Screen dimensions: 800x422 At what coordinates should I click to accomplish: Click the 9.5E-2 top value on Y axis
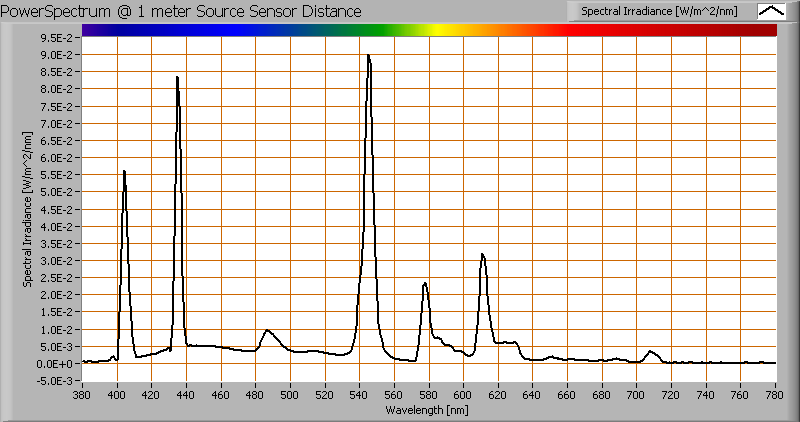tap(56, 37)
